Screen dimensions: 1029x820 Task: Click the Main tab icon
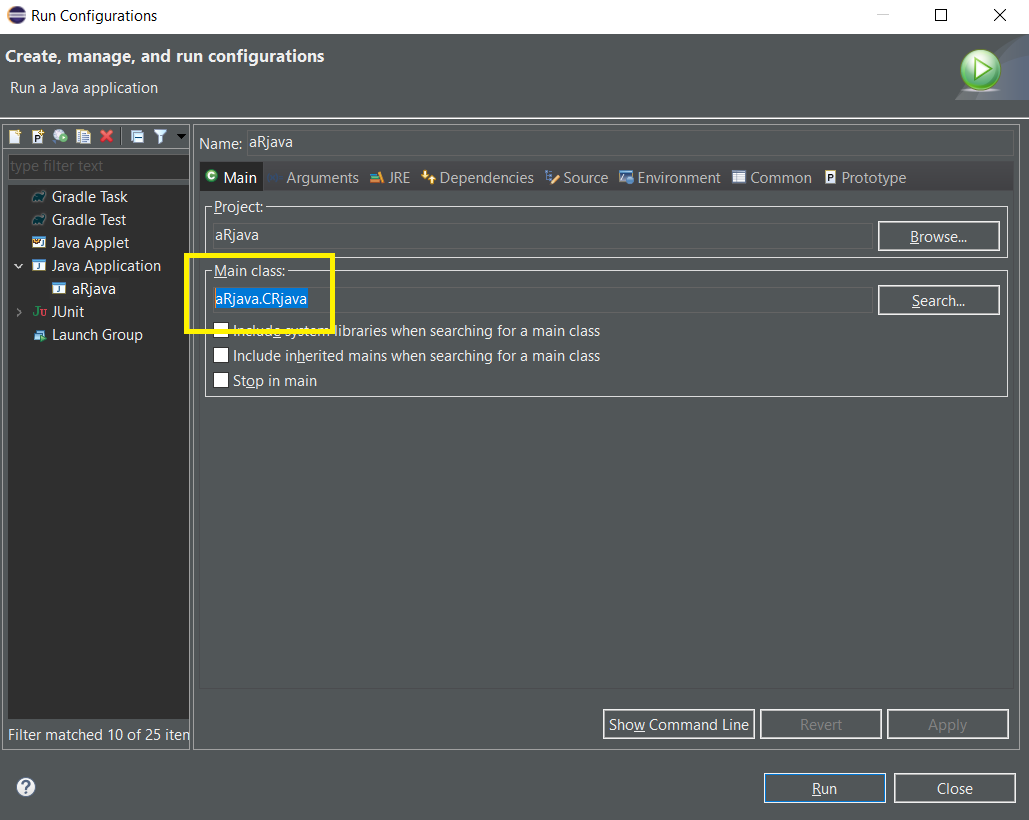click(x=211, y=176)
